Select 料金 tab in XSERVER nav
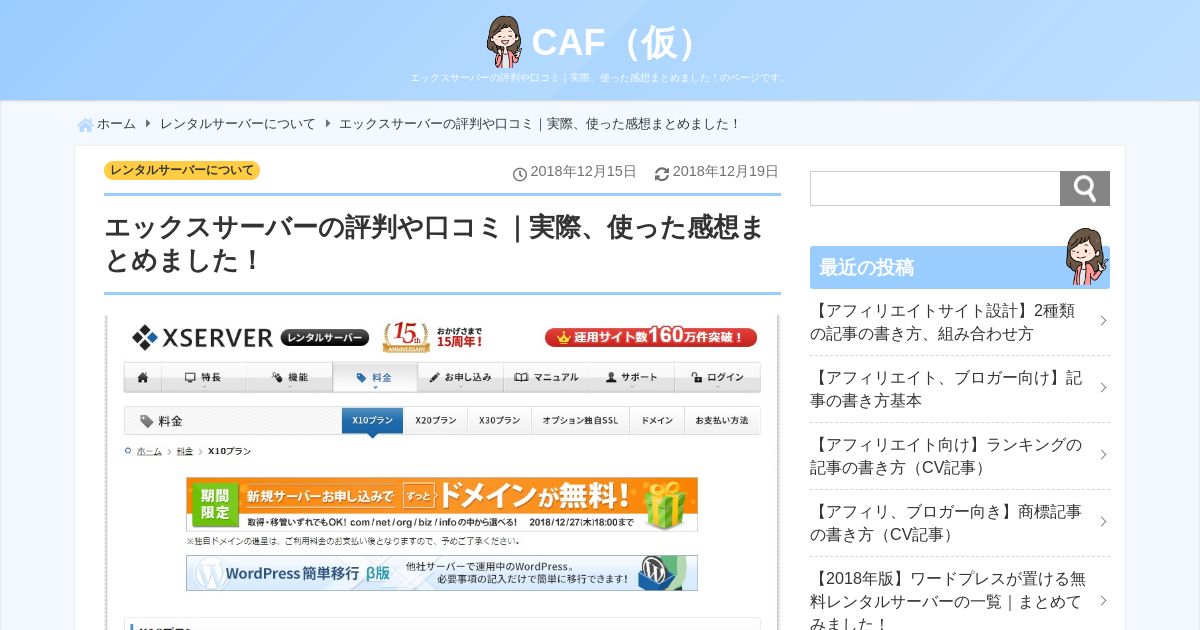Screen dimensions: 1200x630 click(x=374, y=377)
